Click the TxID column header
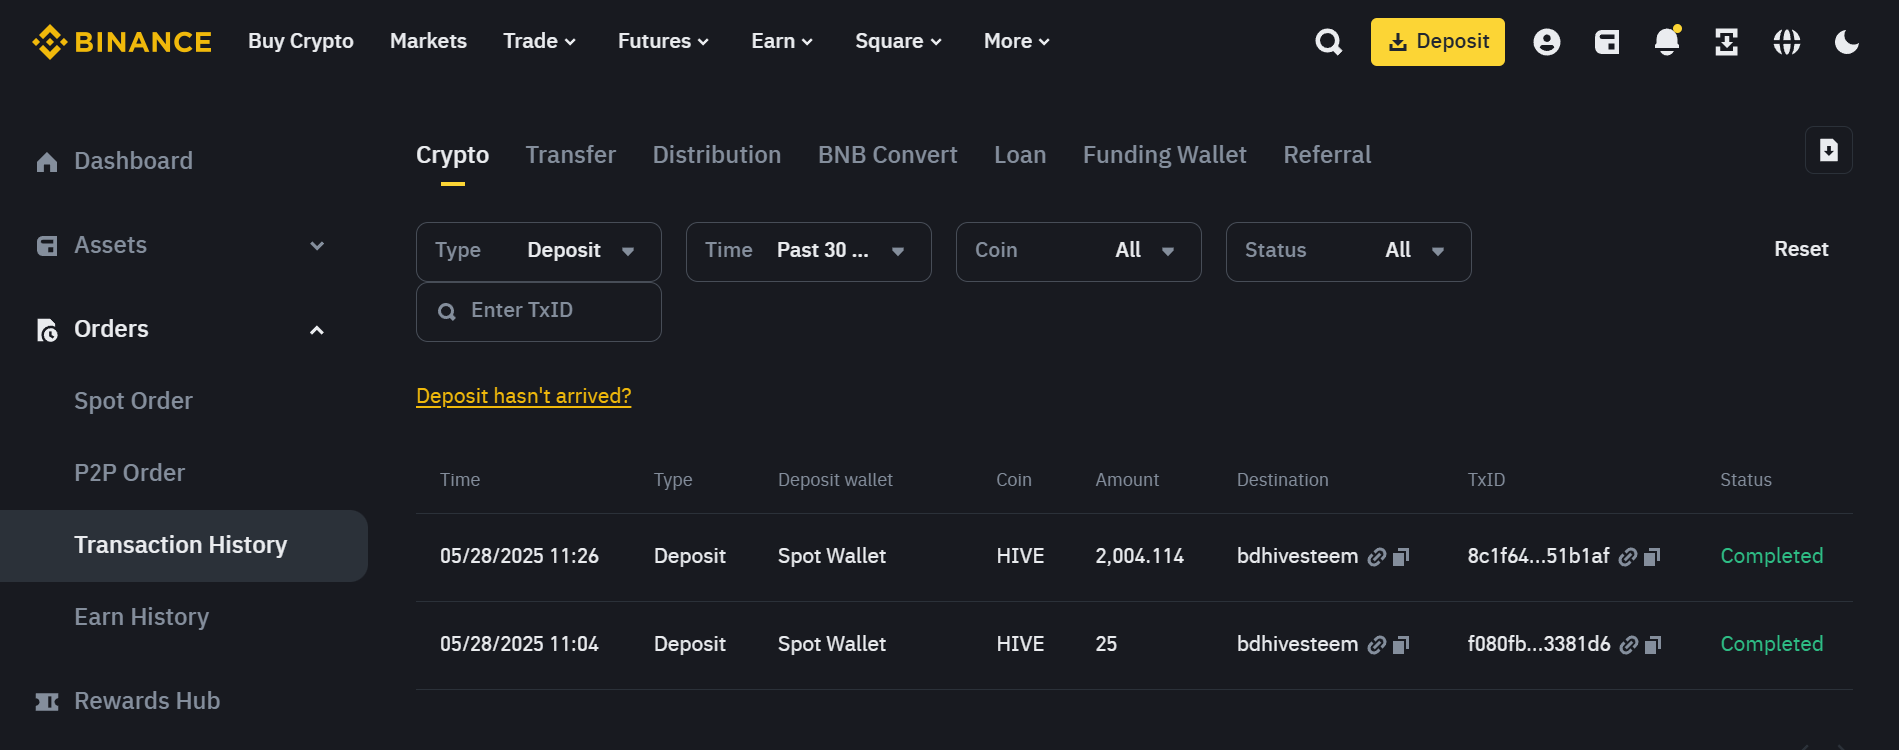 1486,480
